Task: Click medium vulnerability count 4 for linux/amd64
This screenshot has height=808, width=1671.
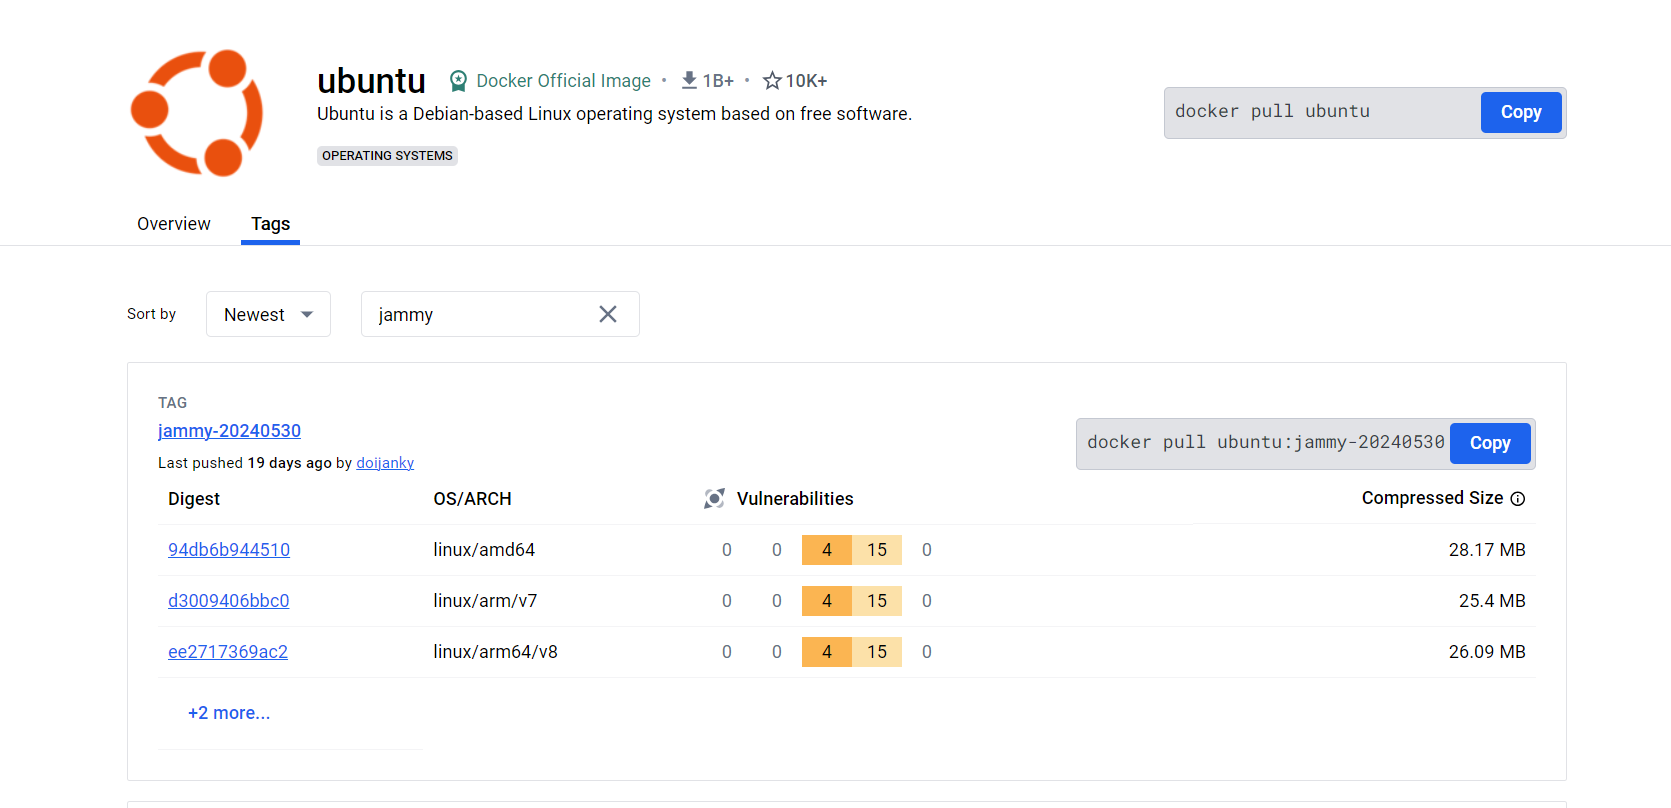Action: pyautogui.click(x=827, y=550)
